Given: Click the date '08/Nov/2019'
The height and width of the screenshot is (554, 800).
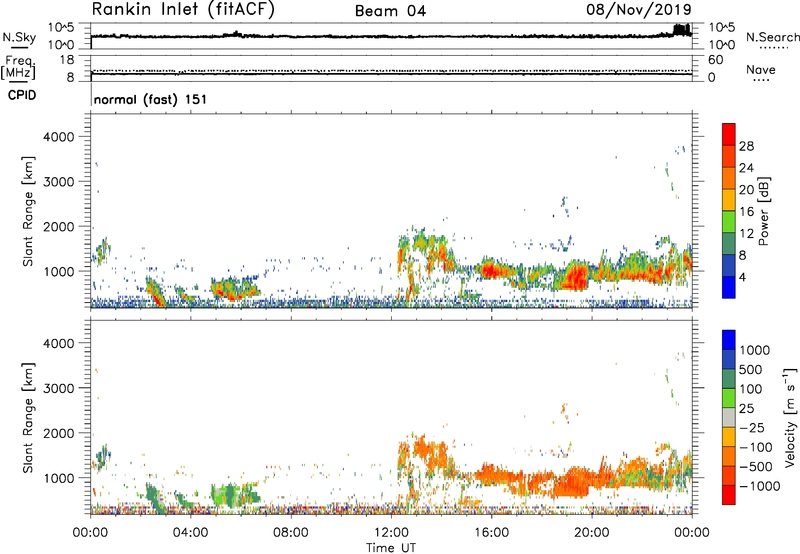Looking at the screenshot, I should (x=639, y=9).
